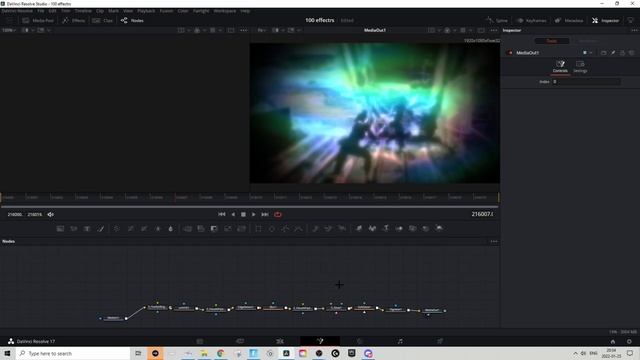Add a Rectangle mask from the toolbar
The width and height of the screenshot is (640, 360).
(258, 229)
